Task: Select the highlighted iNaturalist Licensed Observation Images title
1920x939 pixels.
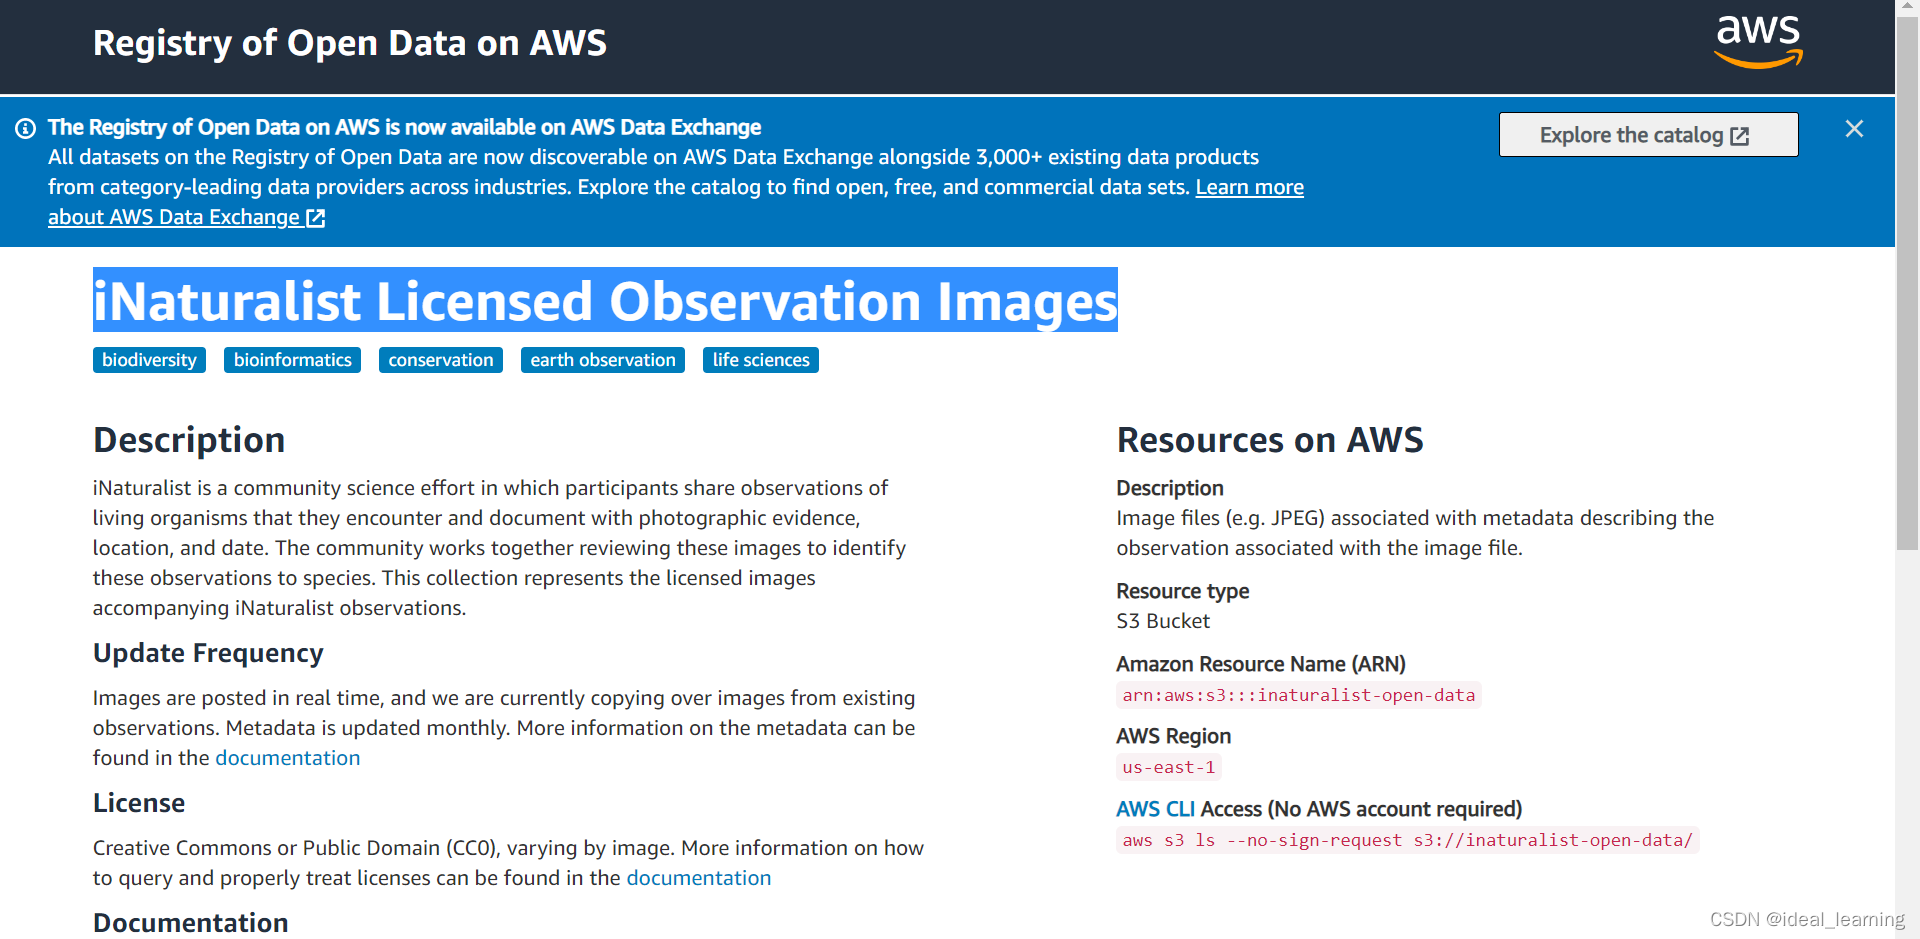Action: [x=604, y=301]
